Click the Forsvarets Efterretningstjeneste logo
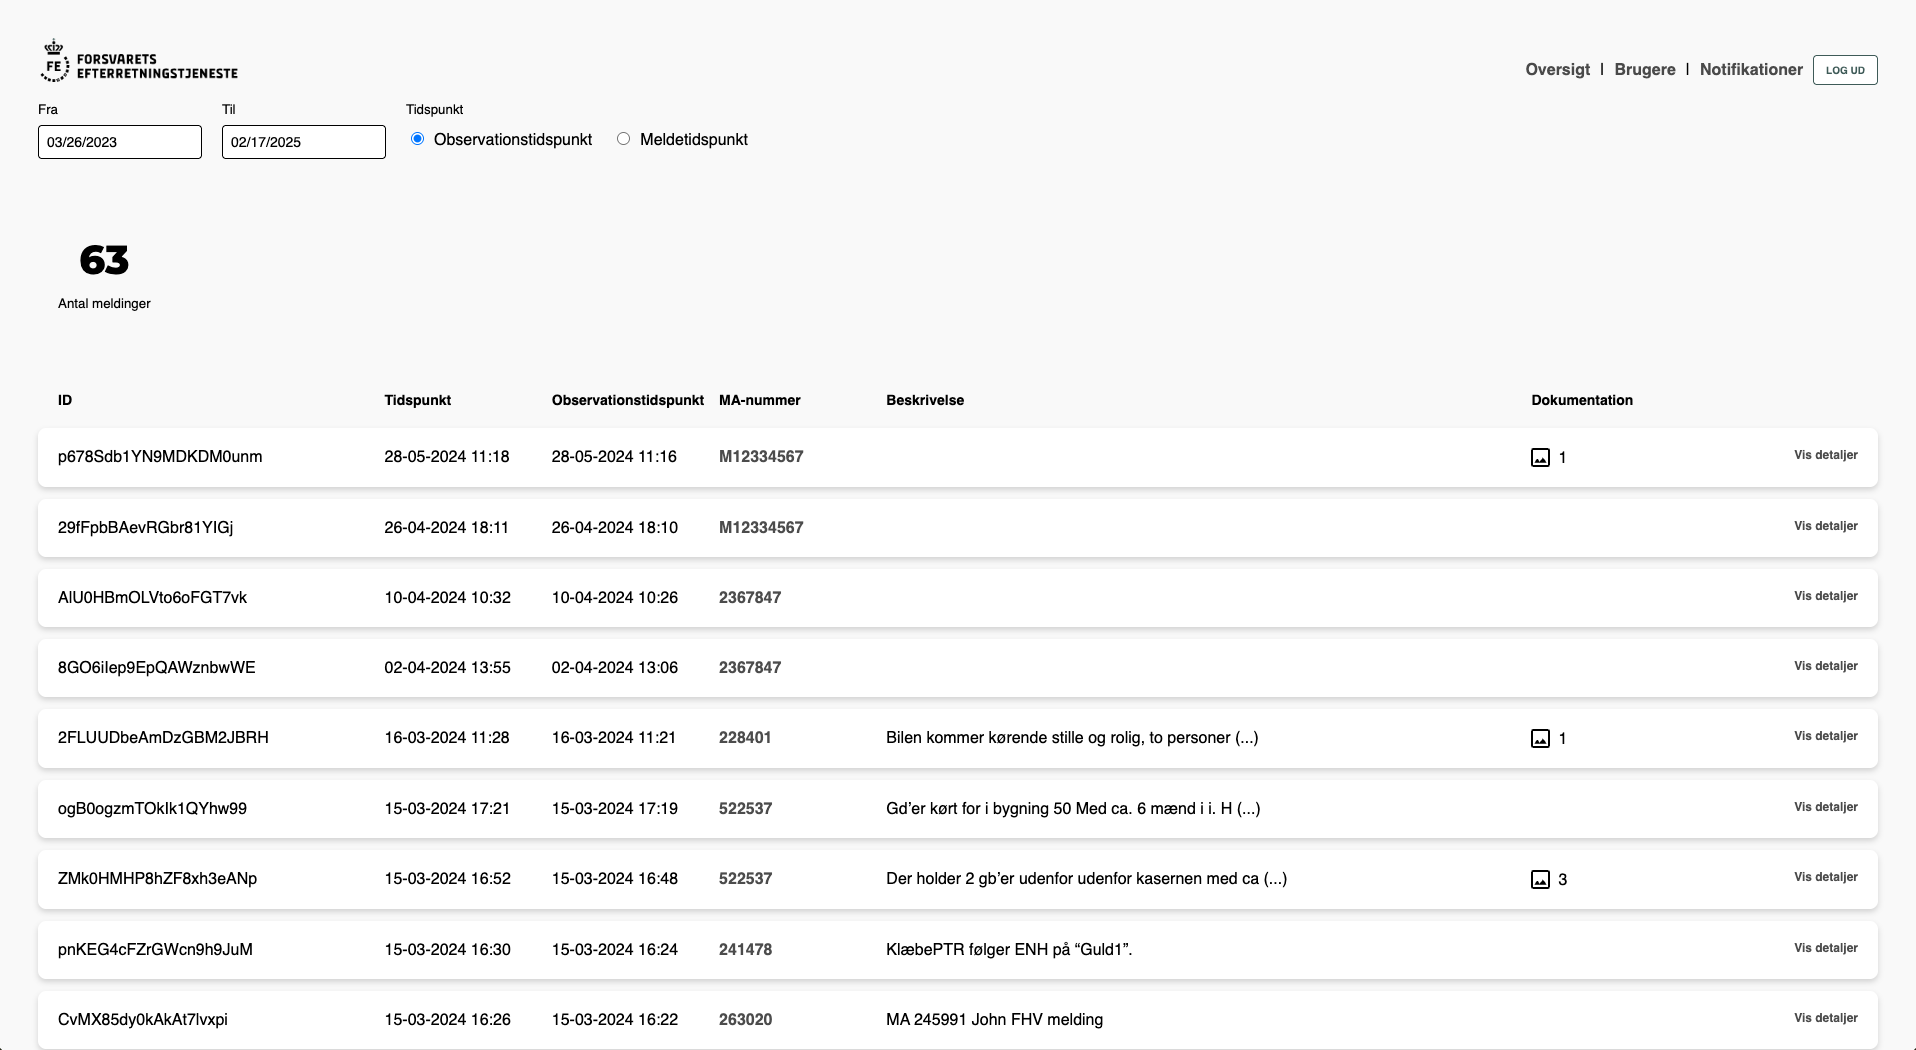The height and width of the screenshot is (1050, 1916). [139, 61]
